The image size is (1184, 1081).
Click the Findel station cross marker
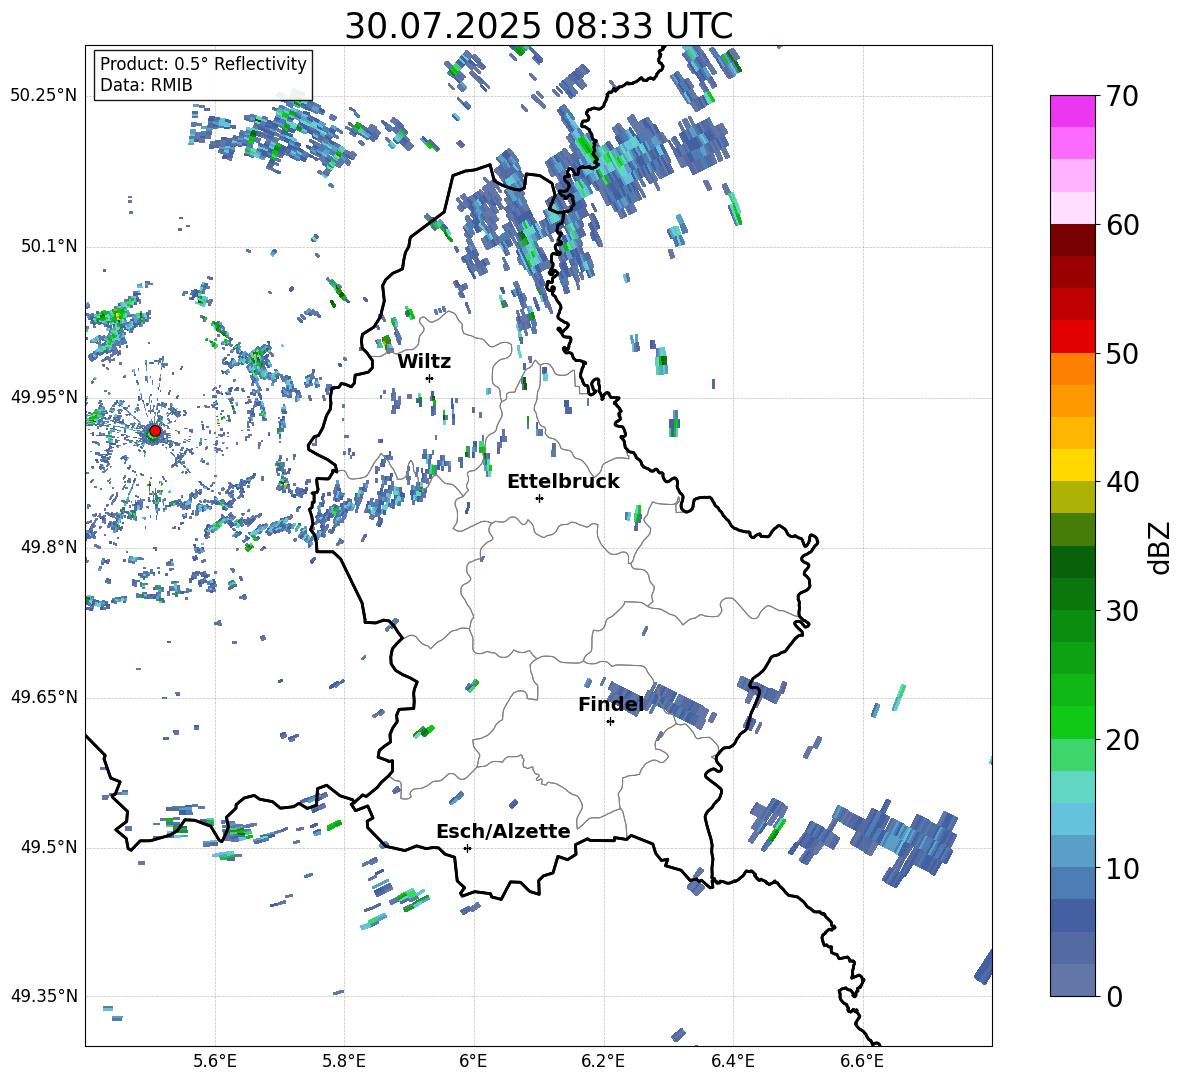(610, 722)
